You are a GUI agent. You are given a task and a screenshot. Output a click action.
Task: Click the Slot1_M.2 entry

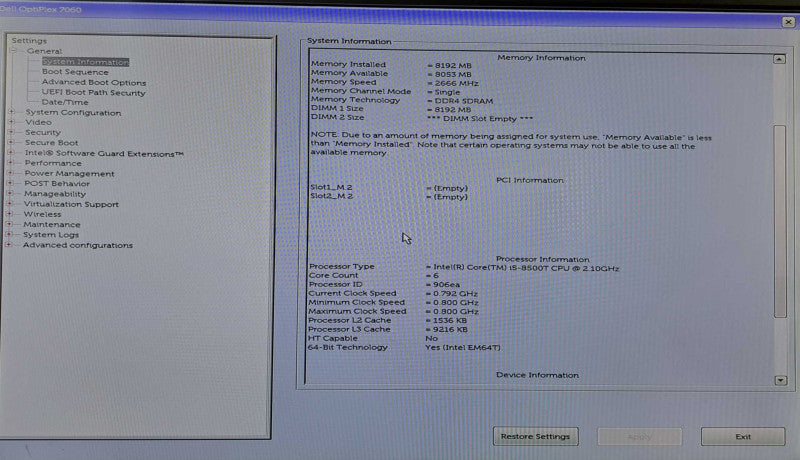pyautogui.click(x=331, y=187)
